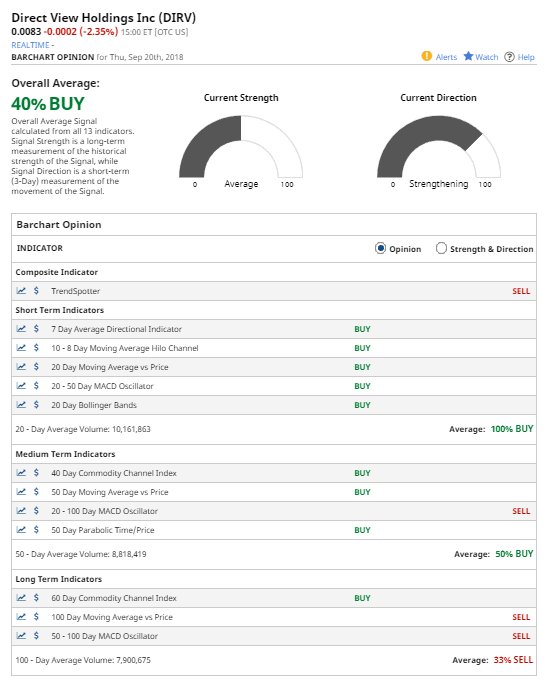Select the Strength & Direction radio button
The image size is (546, 686).
coord(441,248)
